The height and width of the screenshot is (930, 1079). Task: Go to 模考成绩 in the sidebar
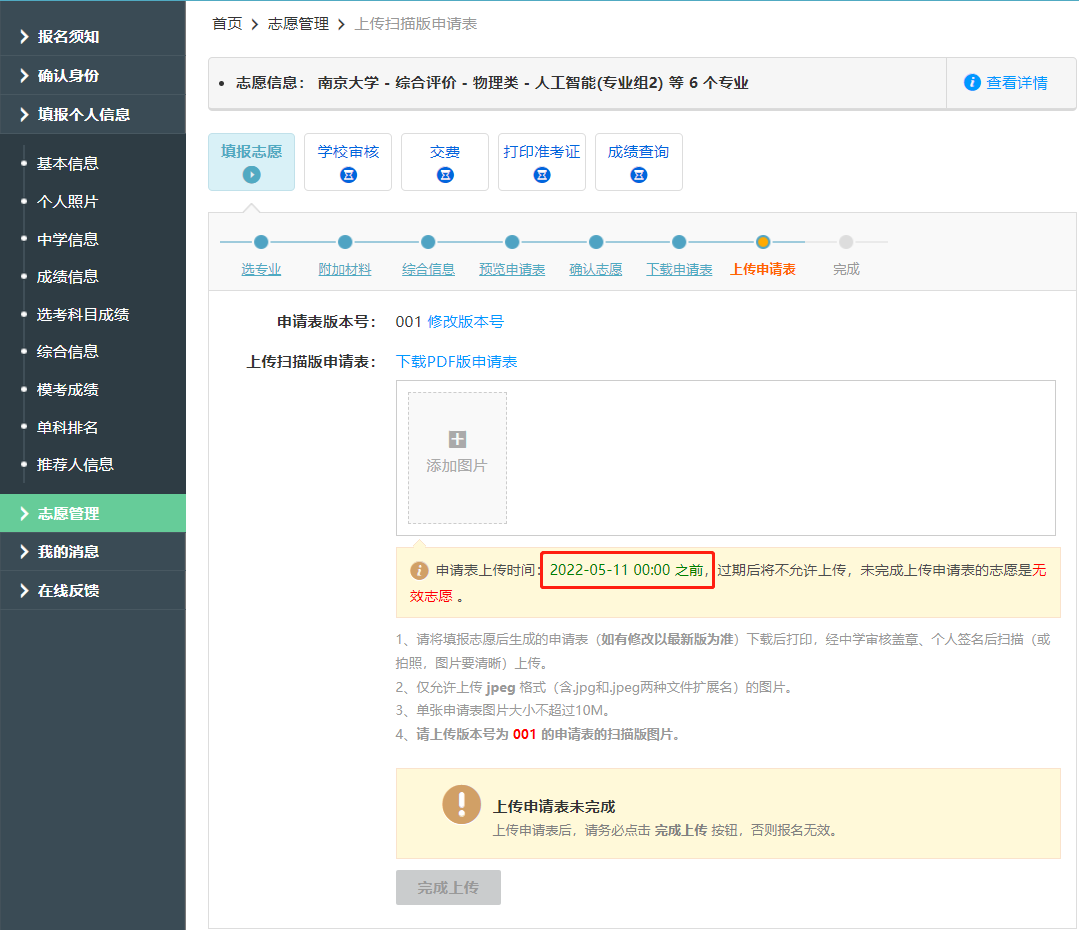[67, 390]
